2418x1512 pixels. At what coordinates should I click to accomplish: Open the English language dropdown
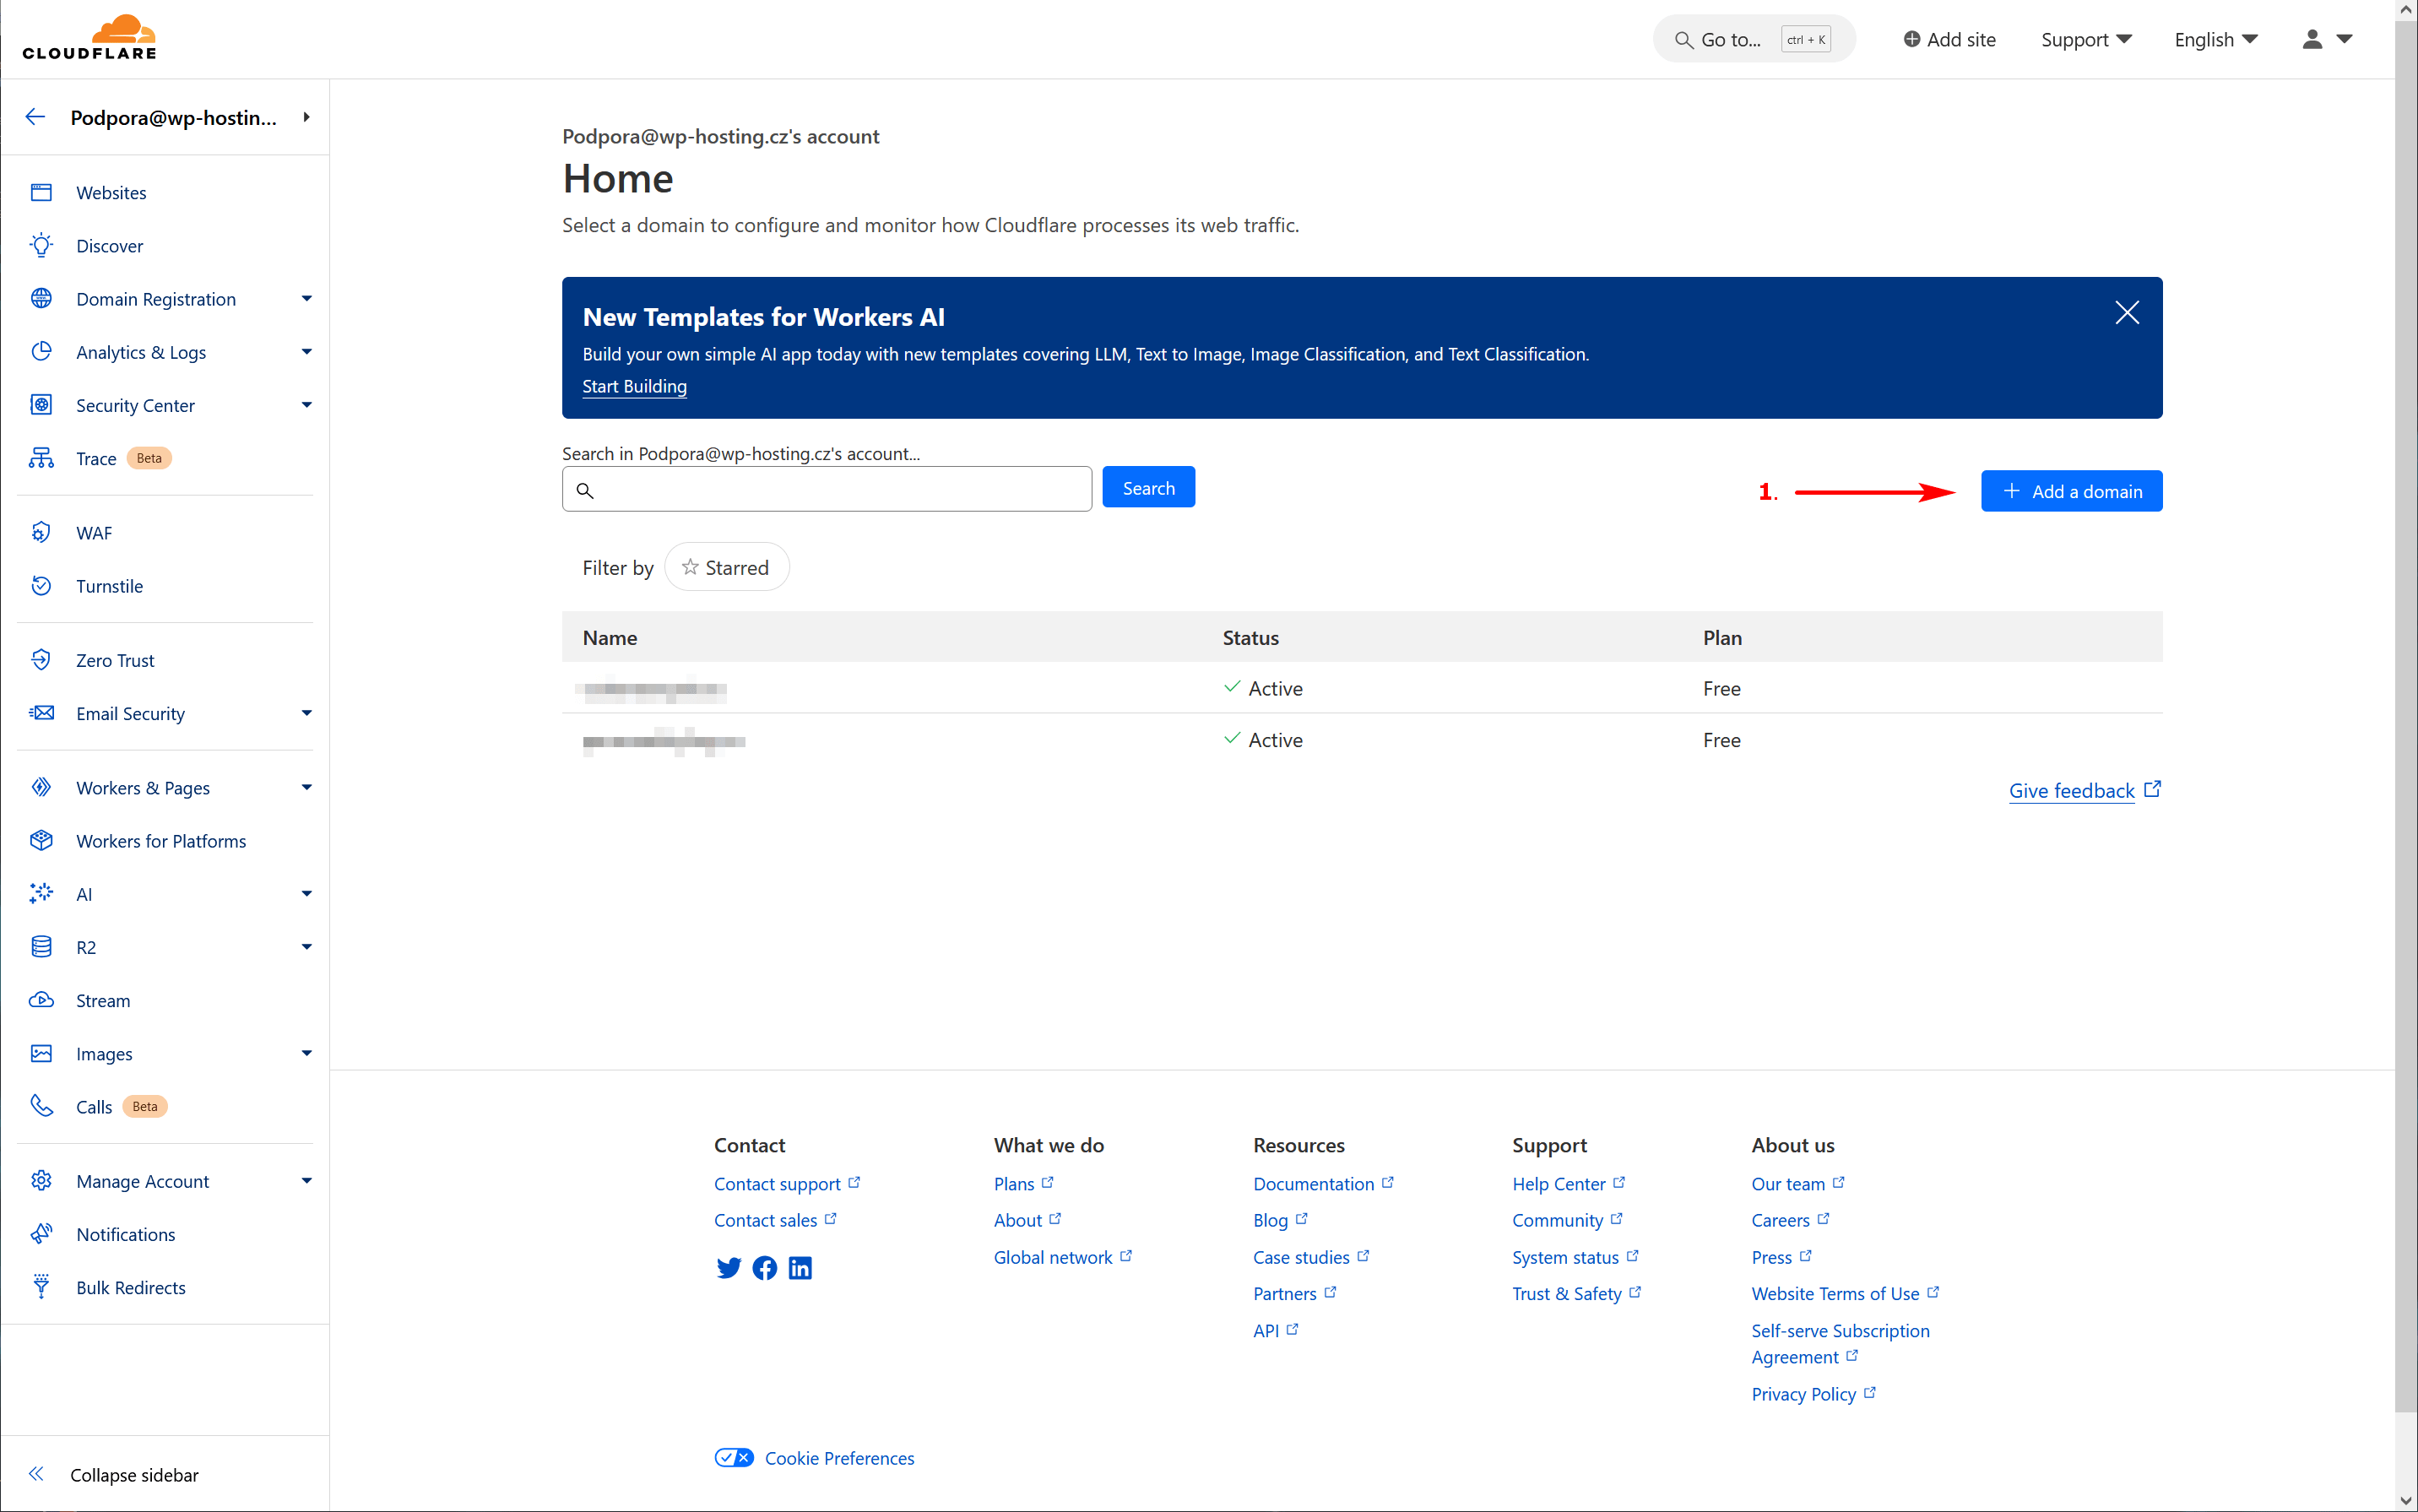[x=2216, y=39]
